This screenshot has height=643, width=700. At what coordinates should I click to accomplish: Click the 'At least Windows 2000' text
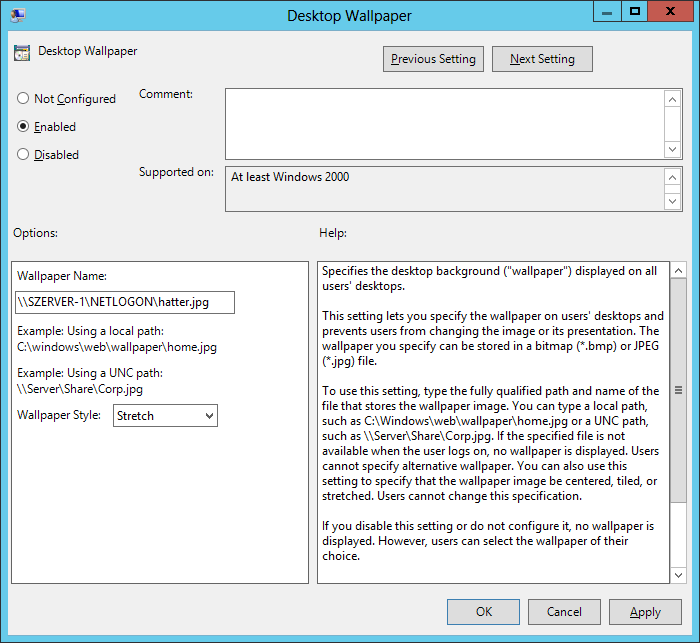(290, 177)
